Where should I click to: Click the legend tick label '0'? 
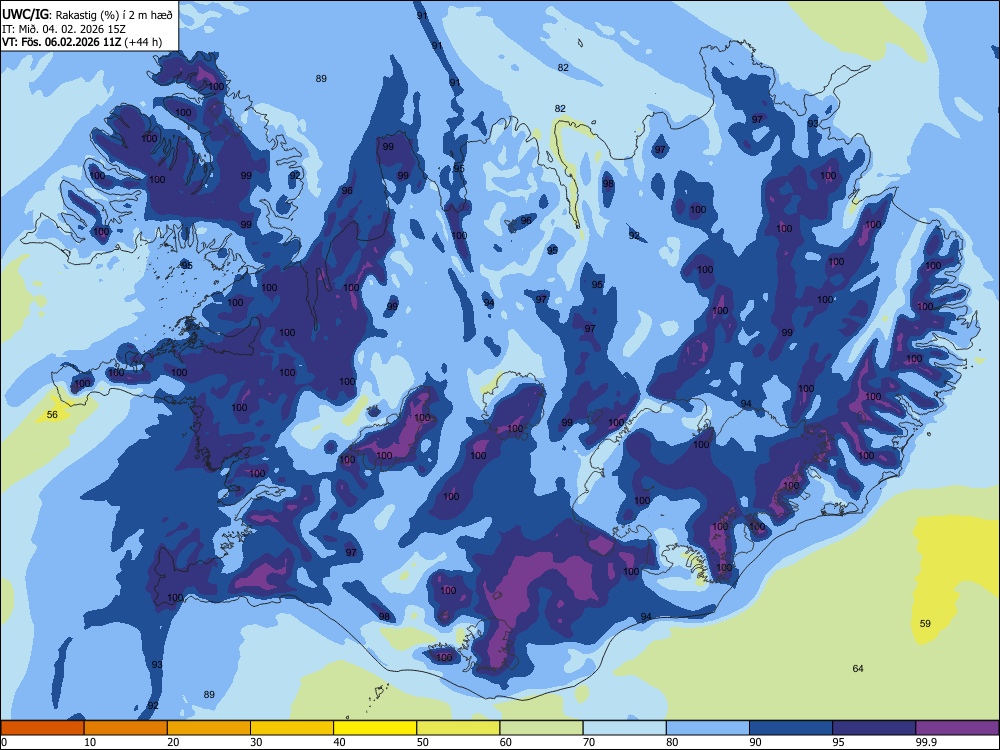tap(4, 742)
